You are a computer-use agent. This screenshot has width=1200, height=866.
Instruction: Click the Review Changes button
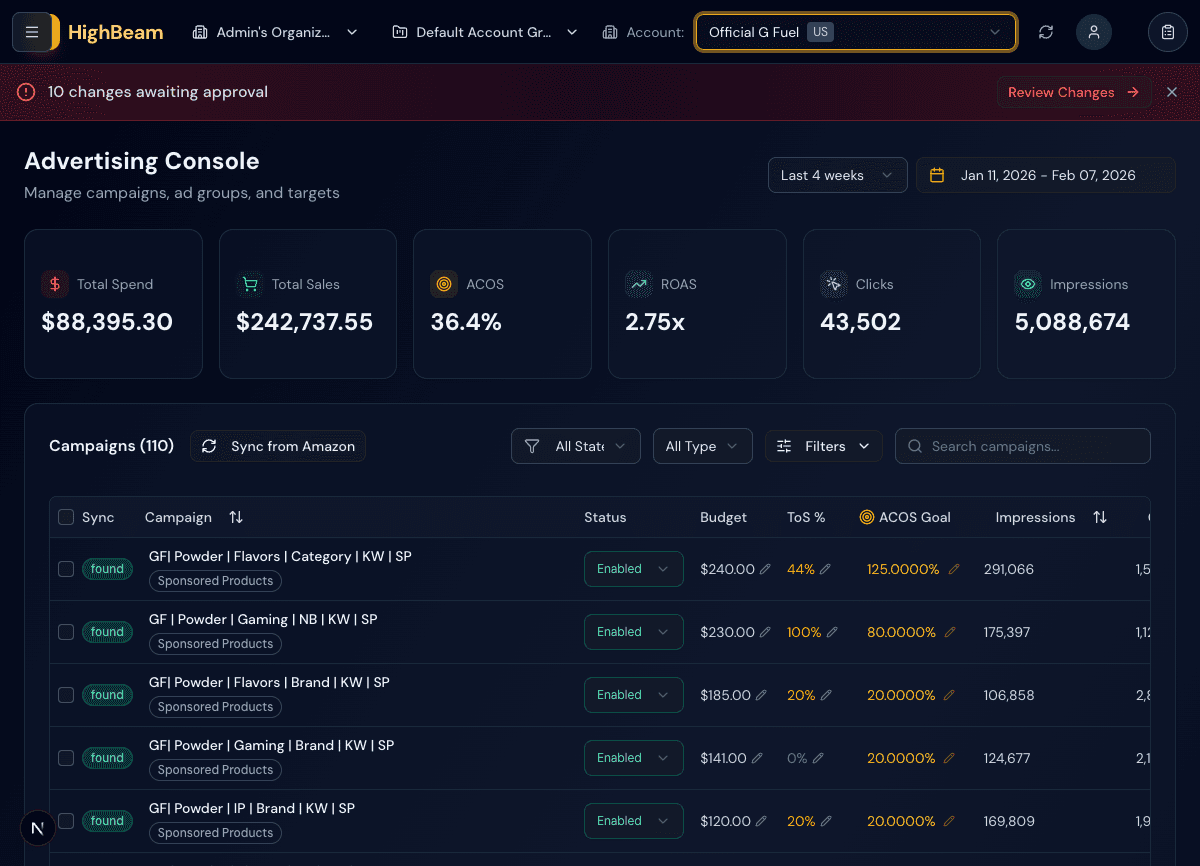coord(1073,92)
